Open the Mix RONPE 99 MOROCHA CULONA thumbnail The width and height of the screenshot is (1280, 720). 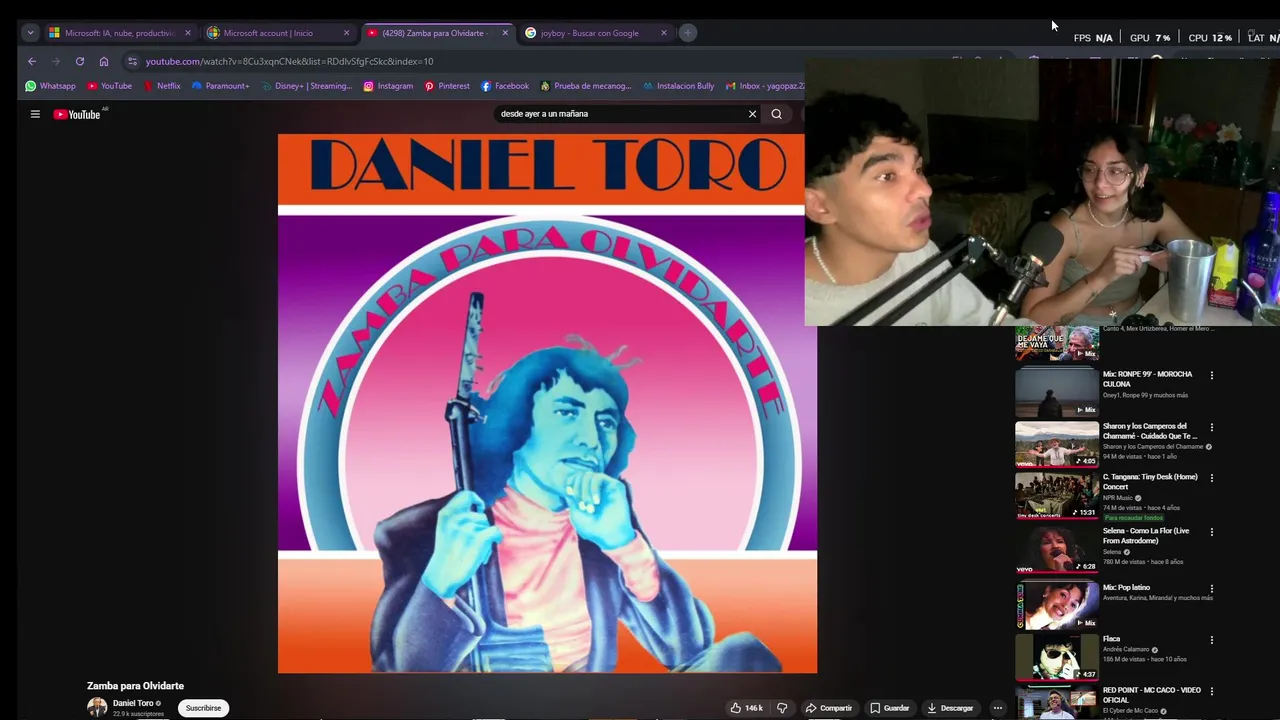[1057, 391]
